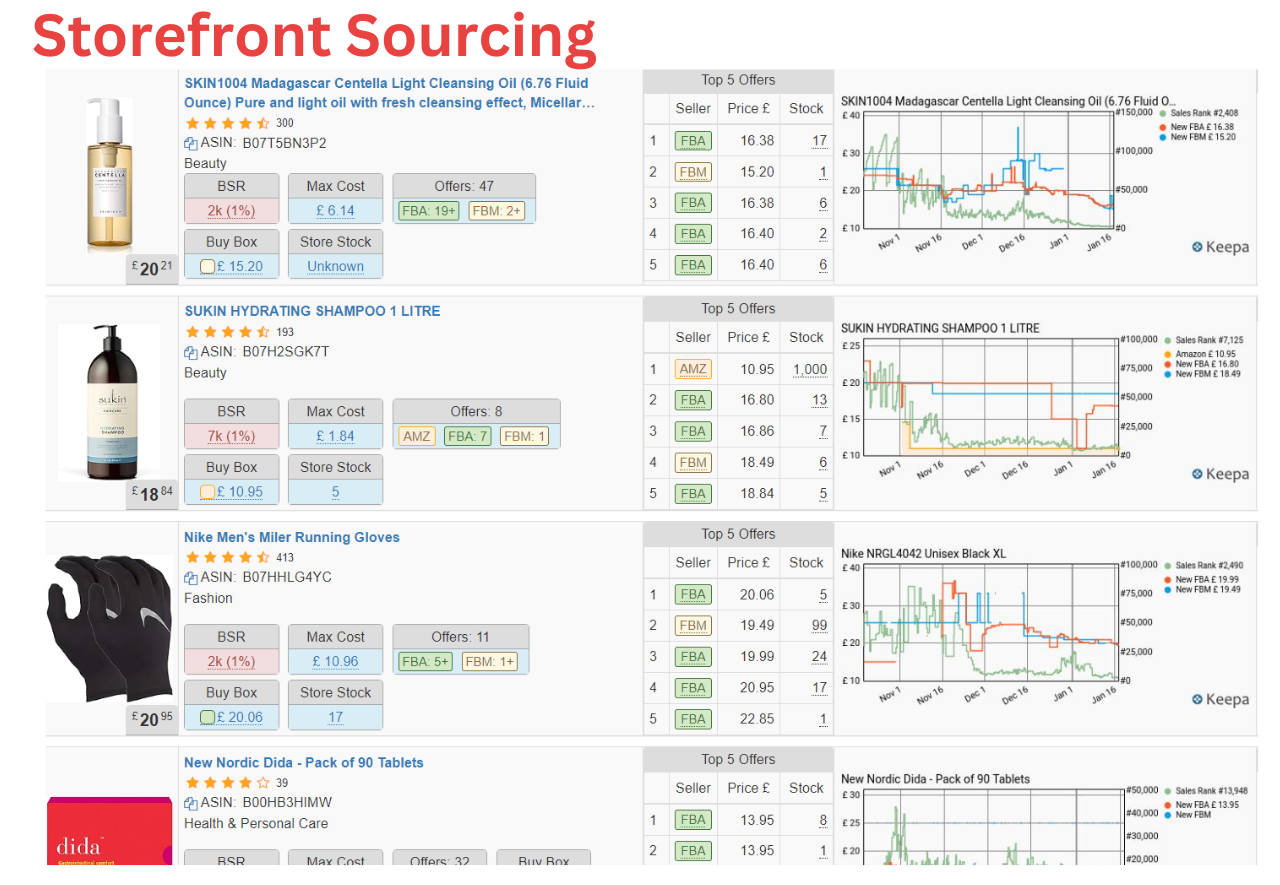Image resolution: width=1280 pixels, height=885 pixels.
Task: Click the price 10.95 in SUKIN top offers table
Action: (x=757, y=369)
